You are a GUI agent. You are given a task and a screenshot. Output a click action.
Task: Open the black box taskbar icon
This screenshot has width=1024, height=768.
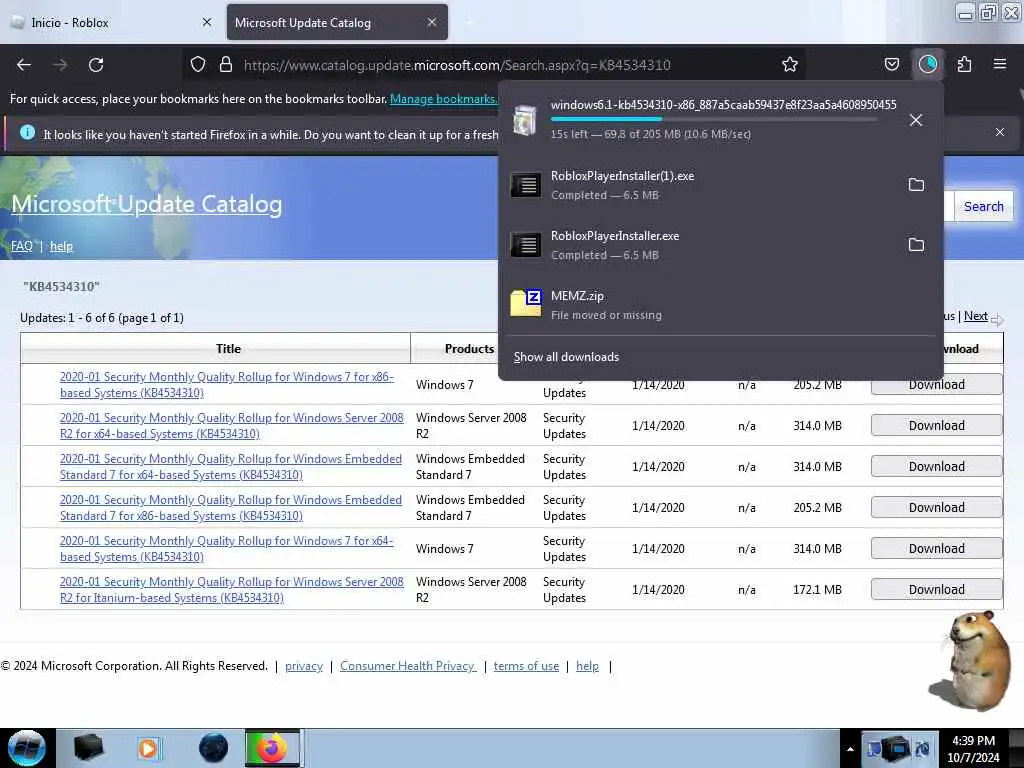pos(88,748)
